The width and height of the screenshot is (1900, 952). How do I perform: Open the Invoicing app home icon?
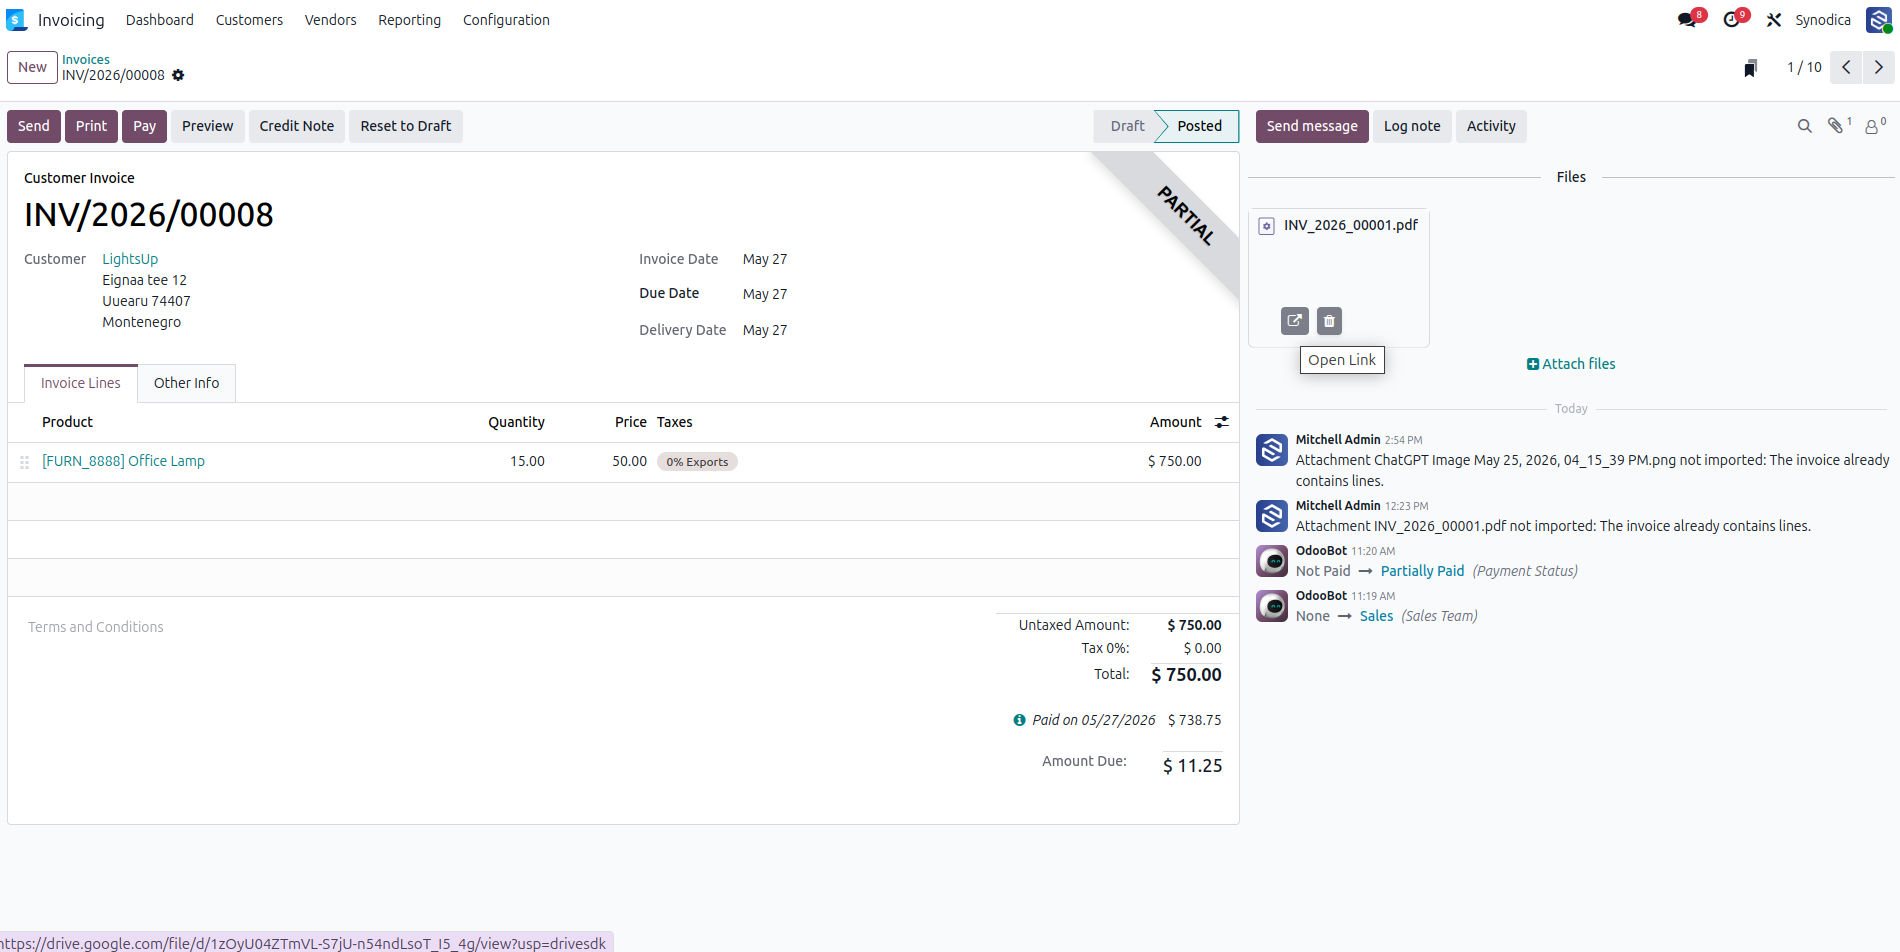[x=16, y=20]
